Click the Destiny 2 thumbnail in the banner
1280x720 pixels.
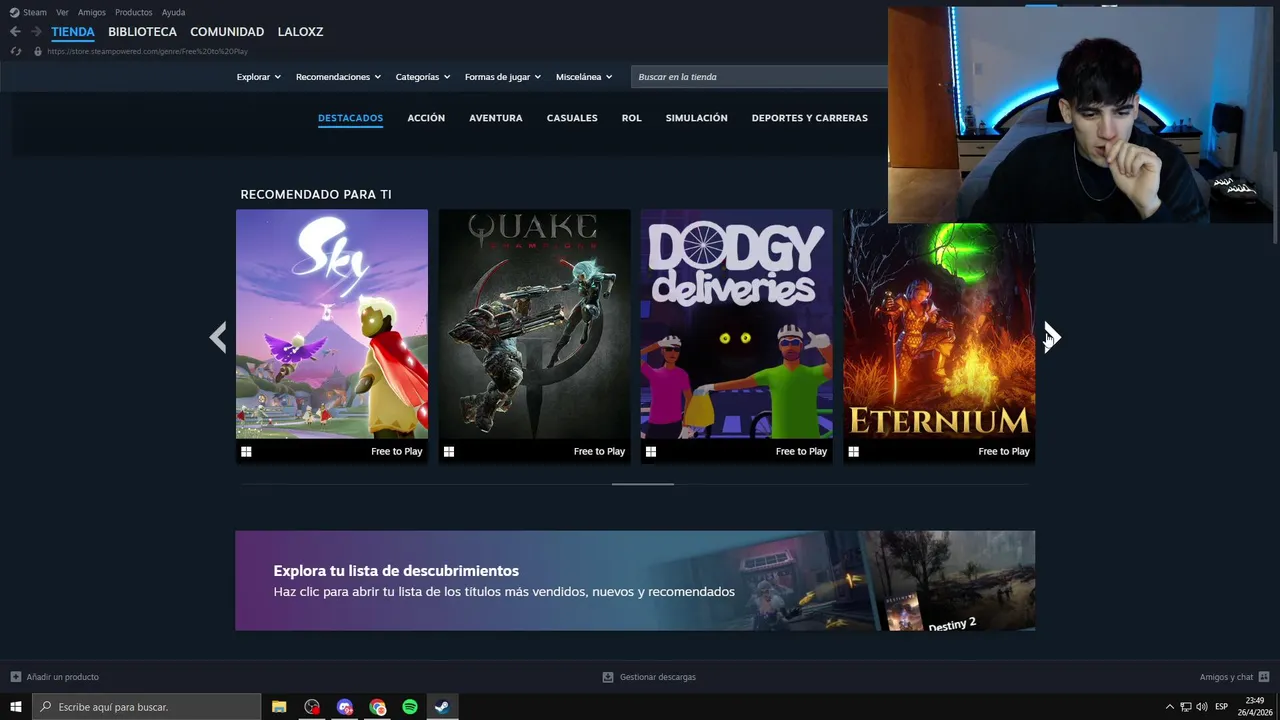click(905, 612)
